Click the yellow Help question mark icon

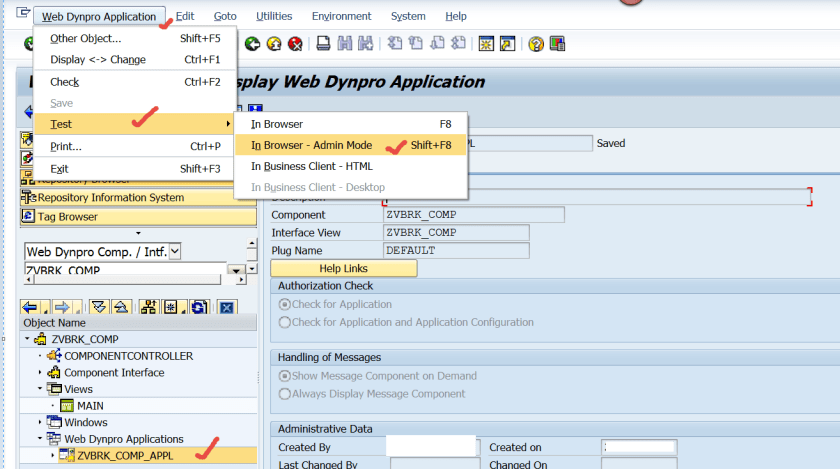[536, 44]
